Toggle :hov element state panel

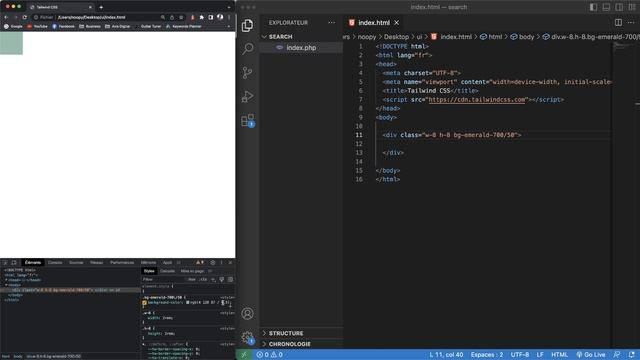pos(192,280)
